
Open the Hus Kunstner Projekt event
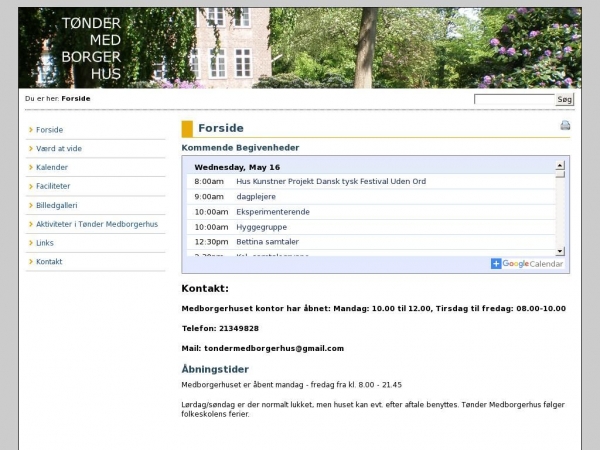point(331,181)
